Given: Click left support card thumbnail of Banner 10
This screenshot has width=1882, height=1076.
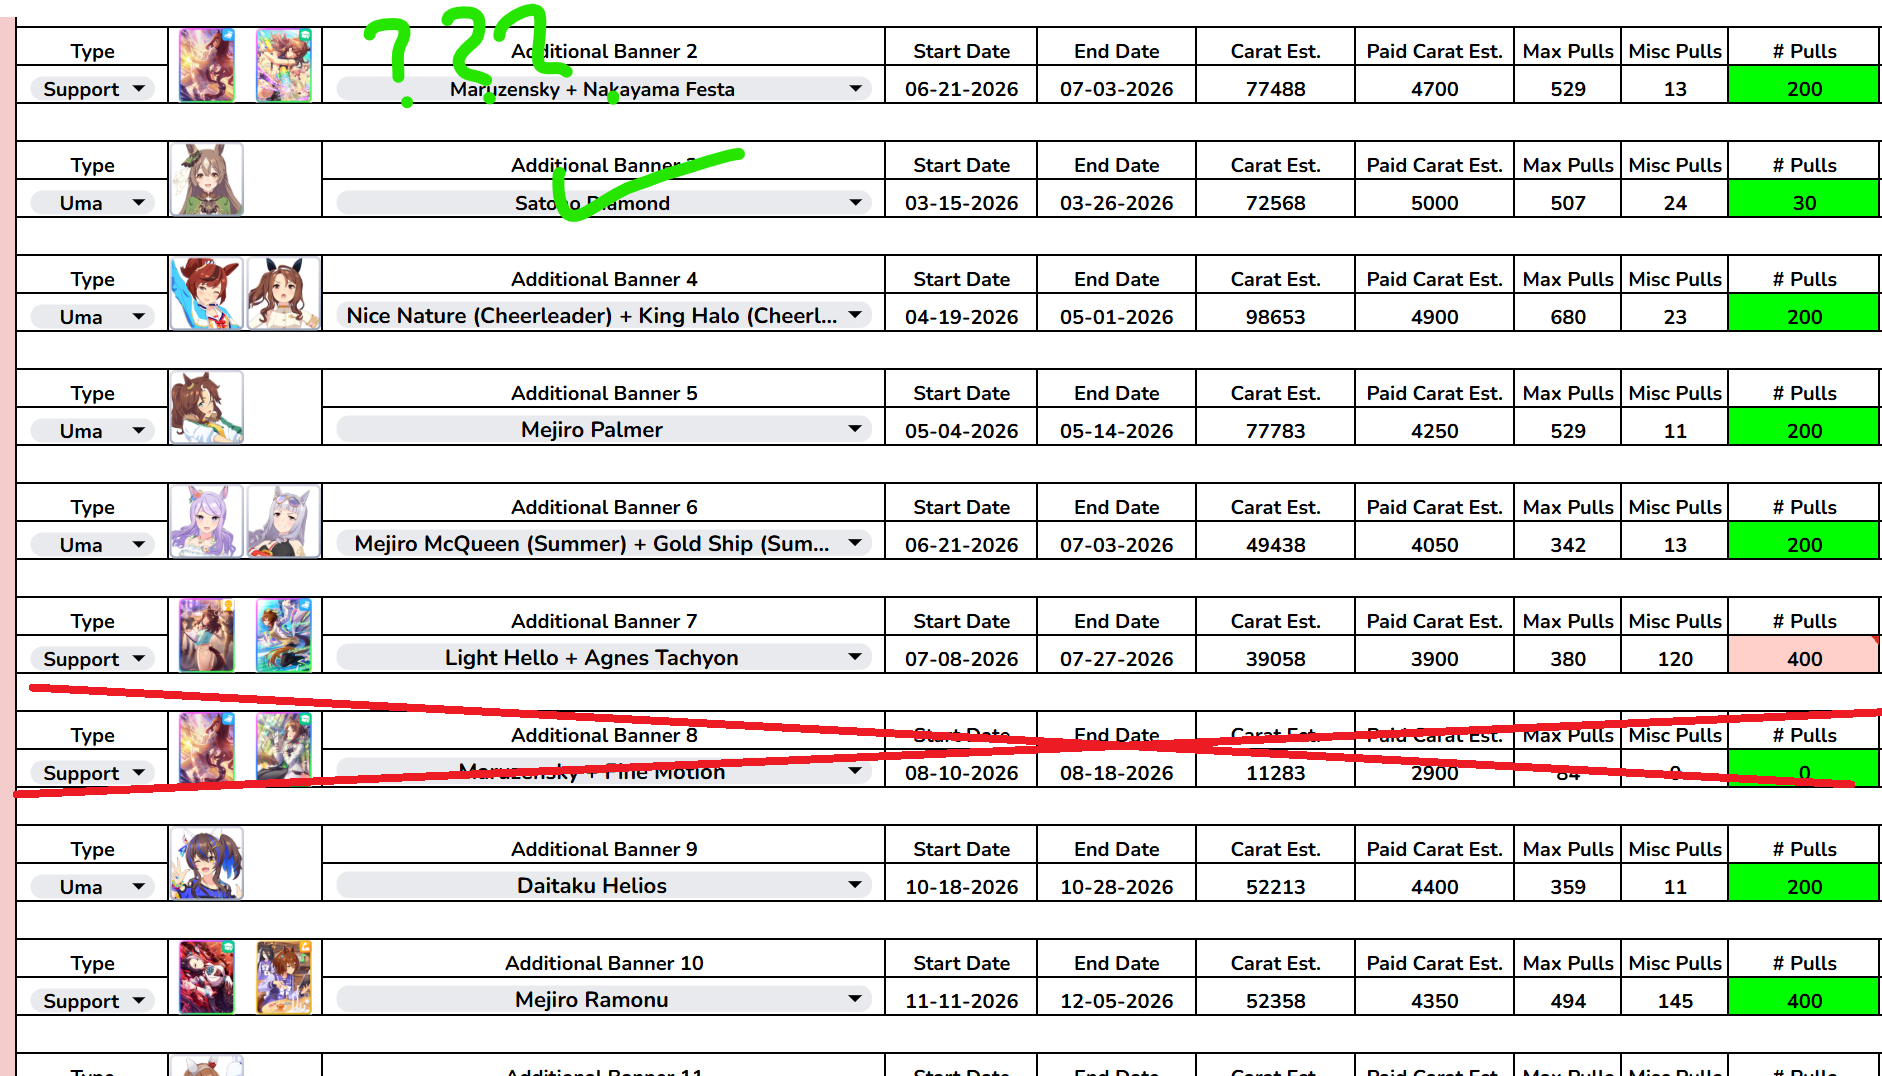Looking at the screenshot, I should 207,978.
